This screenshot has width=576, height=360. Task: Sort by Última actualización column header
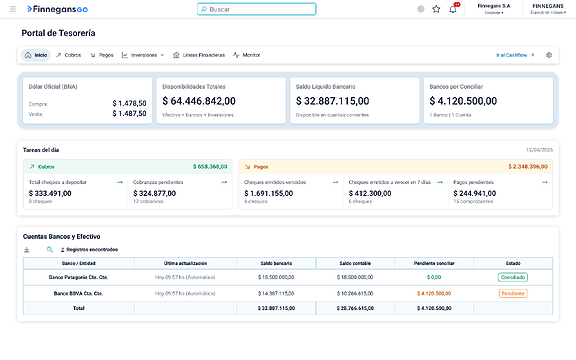[x=185, y=263]
